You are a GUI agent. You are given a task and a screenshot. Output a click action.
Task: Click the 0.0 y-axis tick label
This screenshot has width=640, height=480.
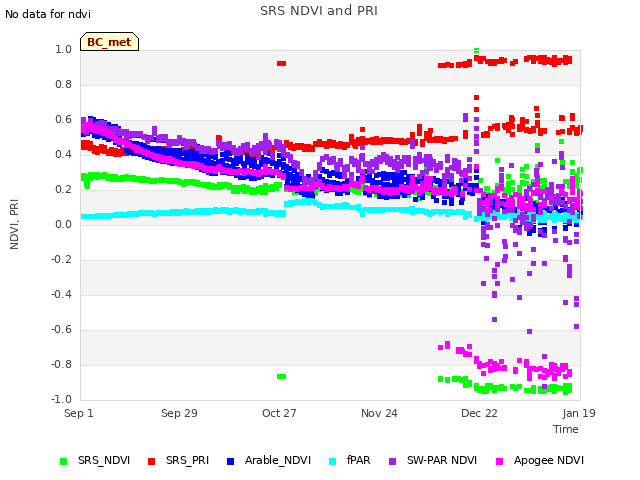(x=63, y=224)
